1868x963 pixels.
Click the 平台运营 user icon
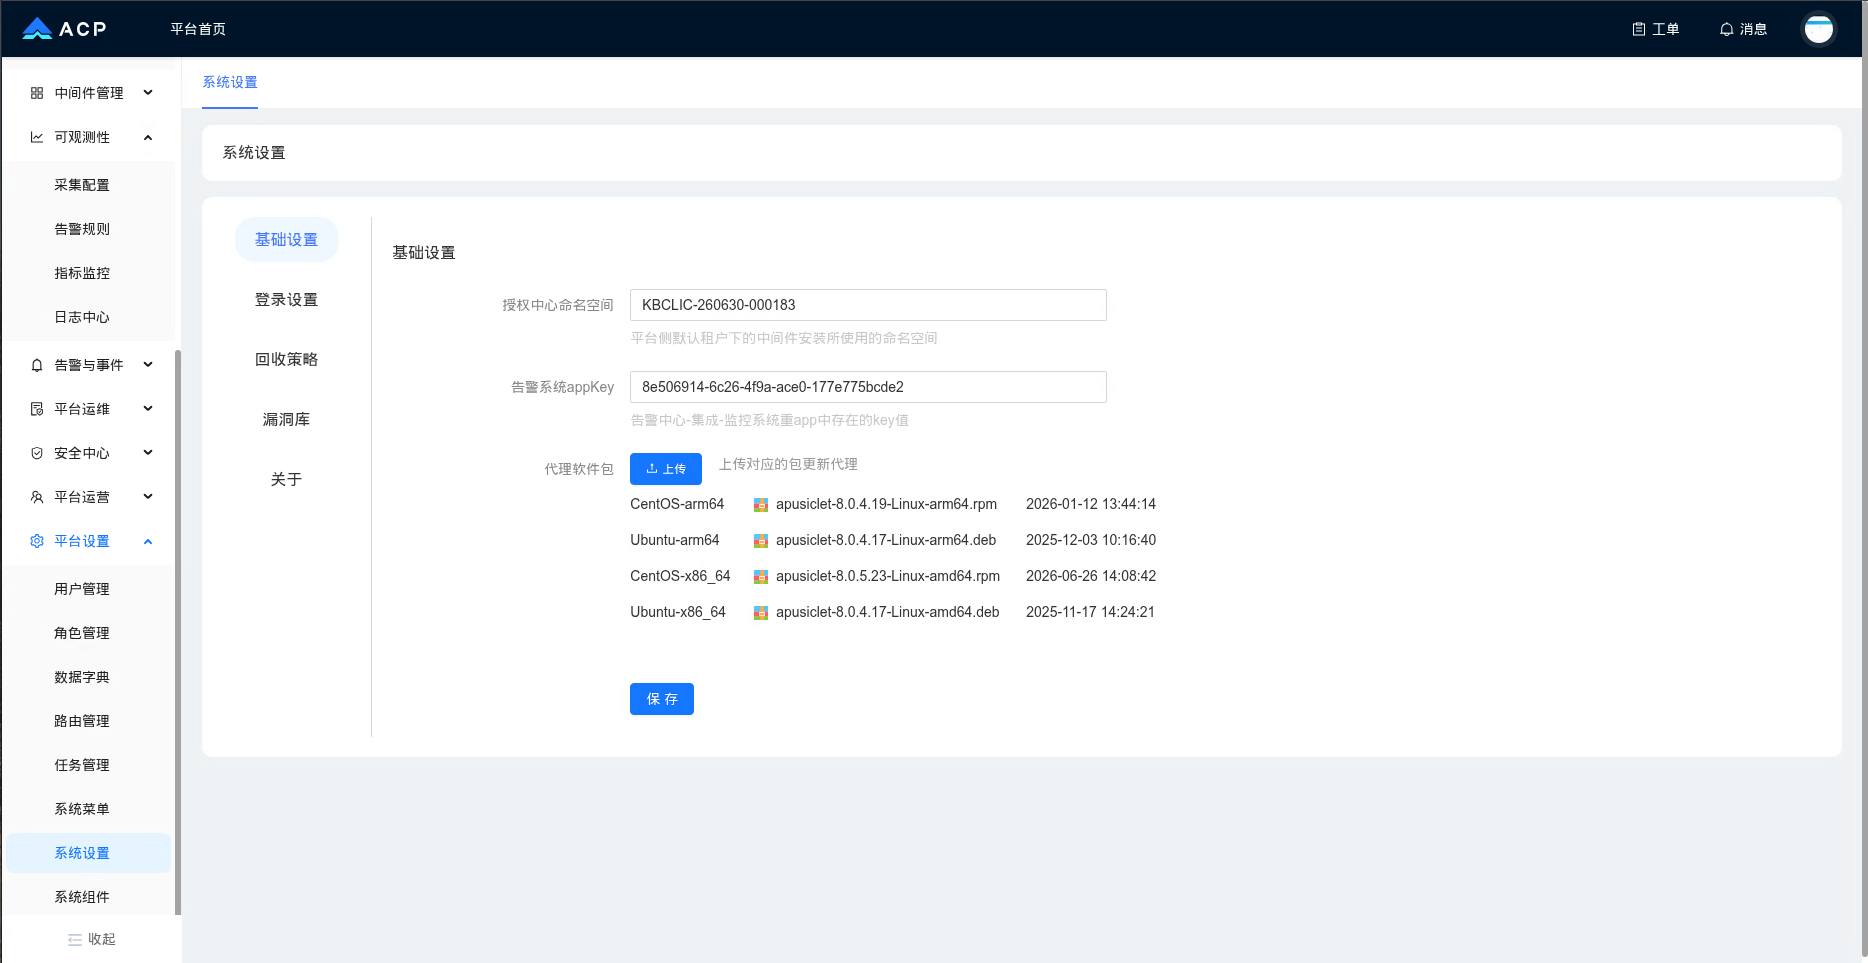point(37,497)
